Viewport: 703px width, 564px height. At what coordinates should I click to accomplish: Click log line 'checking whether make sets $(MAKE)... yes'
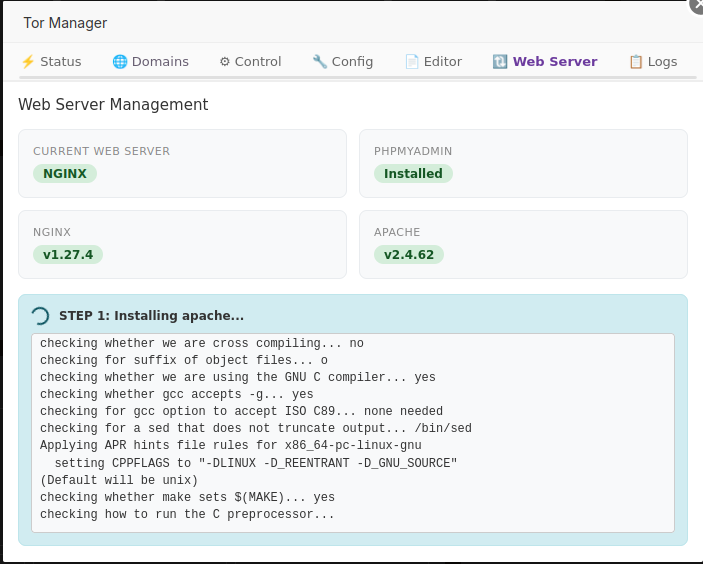187,497
